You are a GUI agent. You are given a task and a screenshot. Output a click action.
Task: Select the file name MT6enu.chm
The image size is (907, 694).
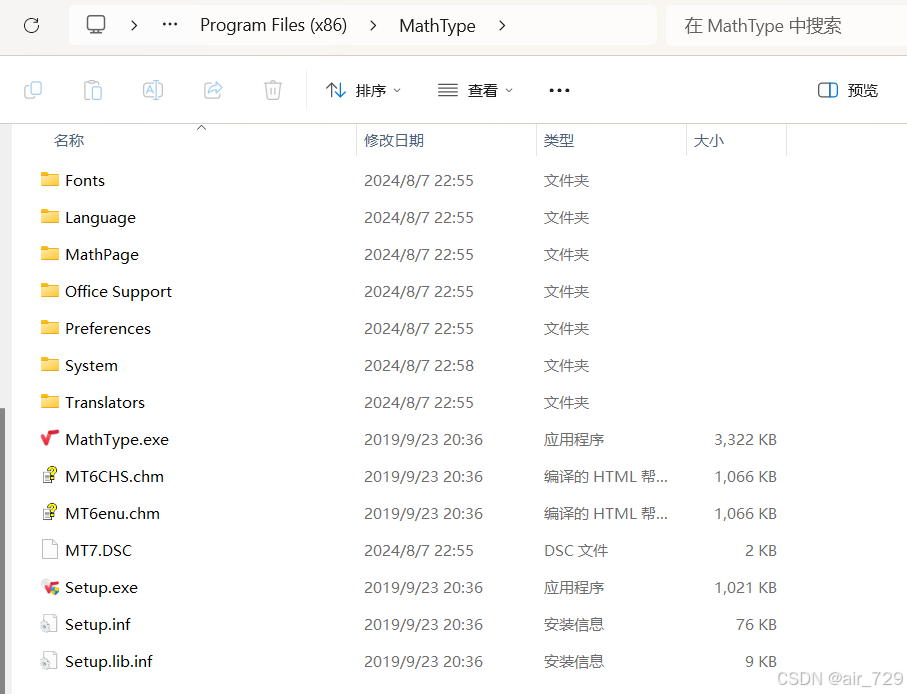pyautogui.click(x=112, y=514)
